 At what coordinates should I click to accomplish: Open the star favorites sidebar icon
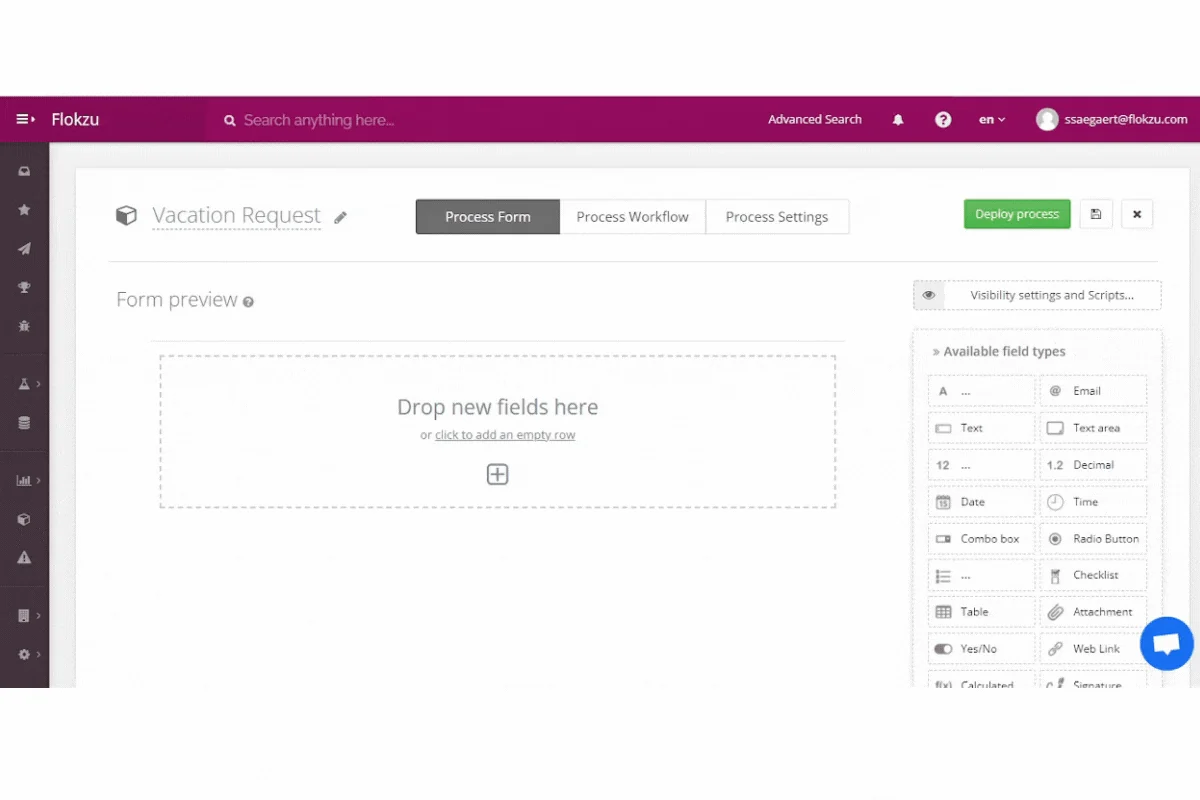point(24,210)
